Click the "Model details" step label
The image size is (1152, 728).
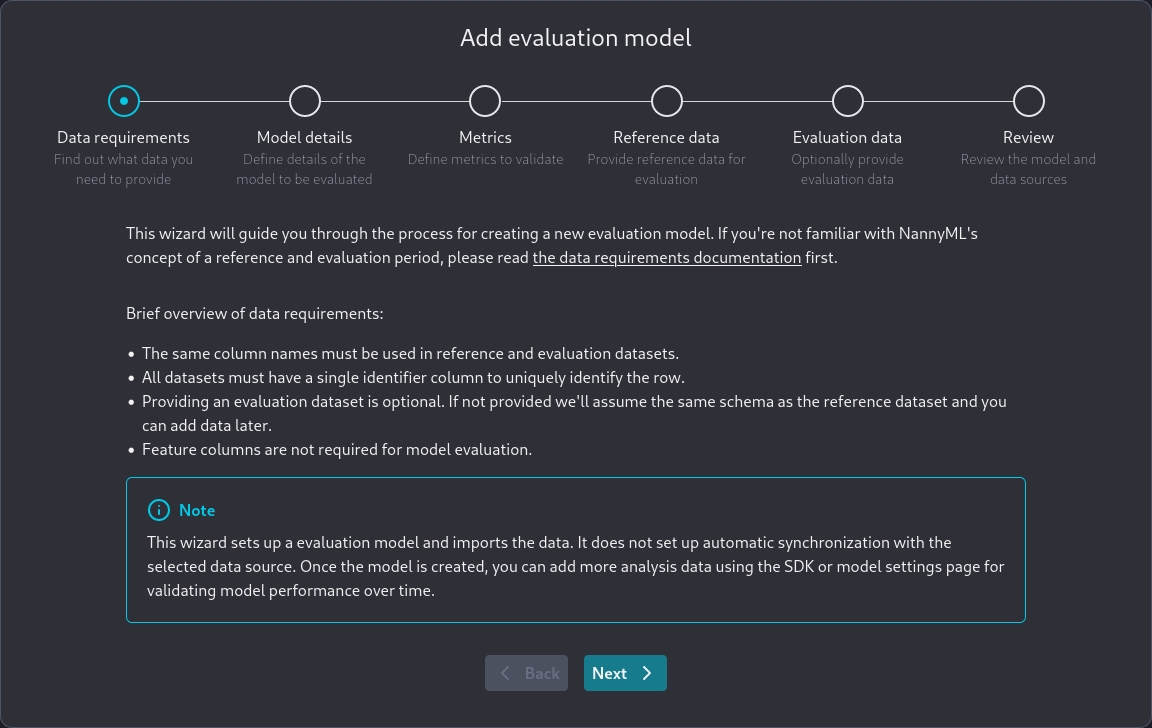(304, 137)
